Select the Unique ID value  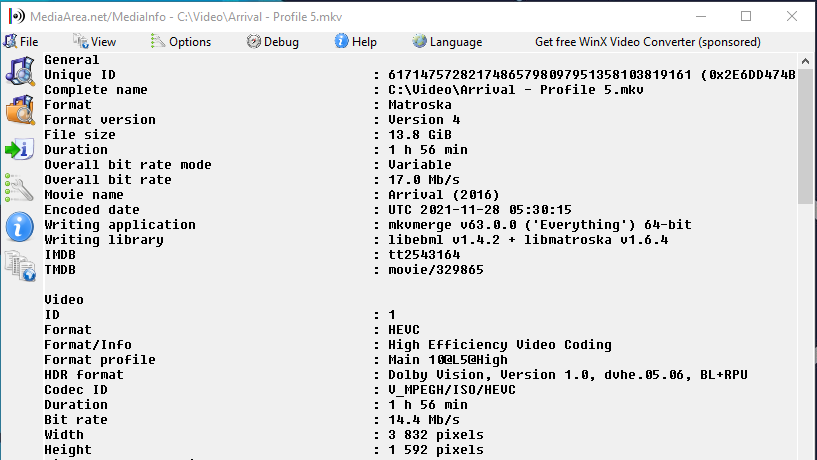coord(591,75)
